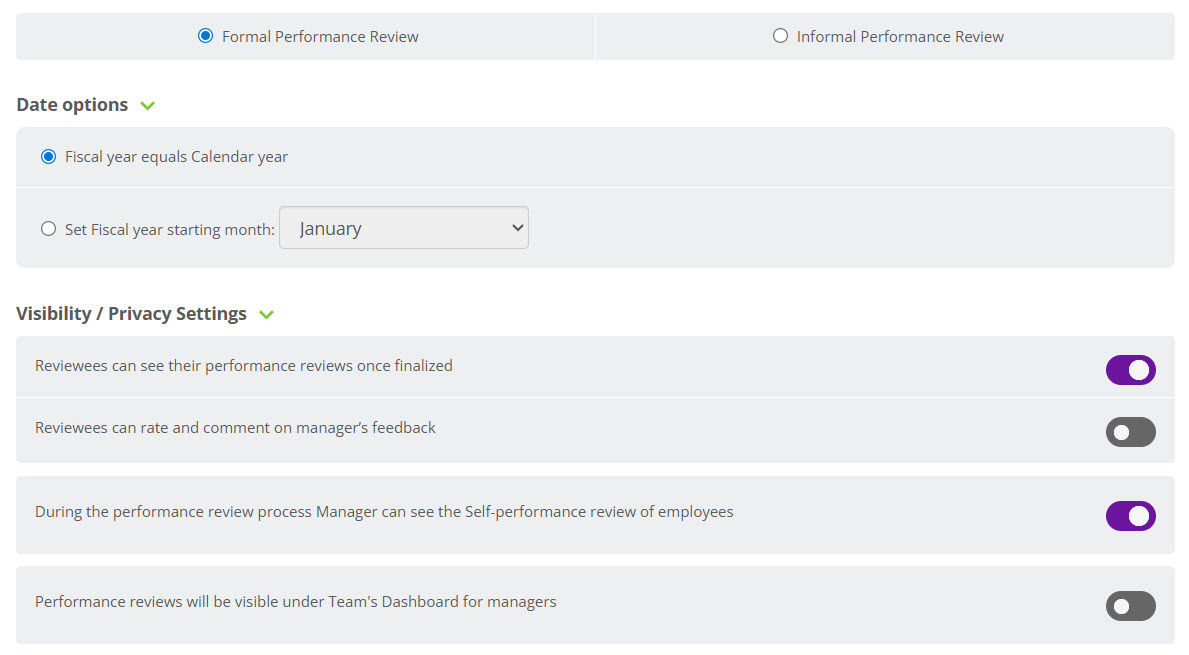Open the January starting month dropdown
The image size is (1189, 655).
pyautogui.click(x=403, y=228)
